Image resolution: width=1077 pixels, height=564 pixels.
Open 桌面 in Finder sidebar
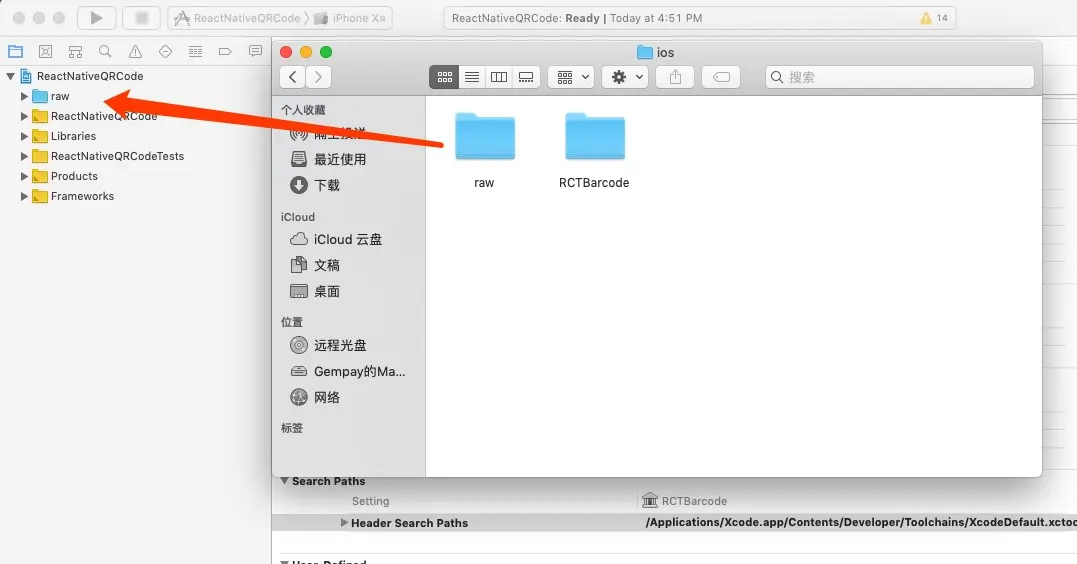coord(316,291)
